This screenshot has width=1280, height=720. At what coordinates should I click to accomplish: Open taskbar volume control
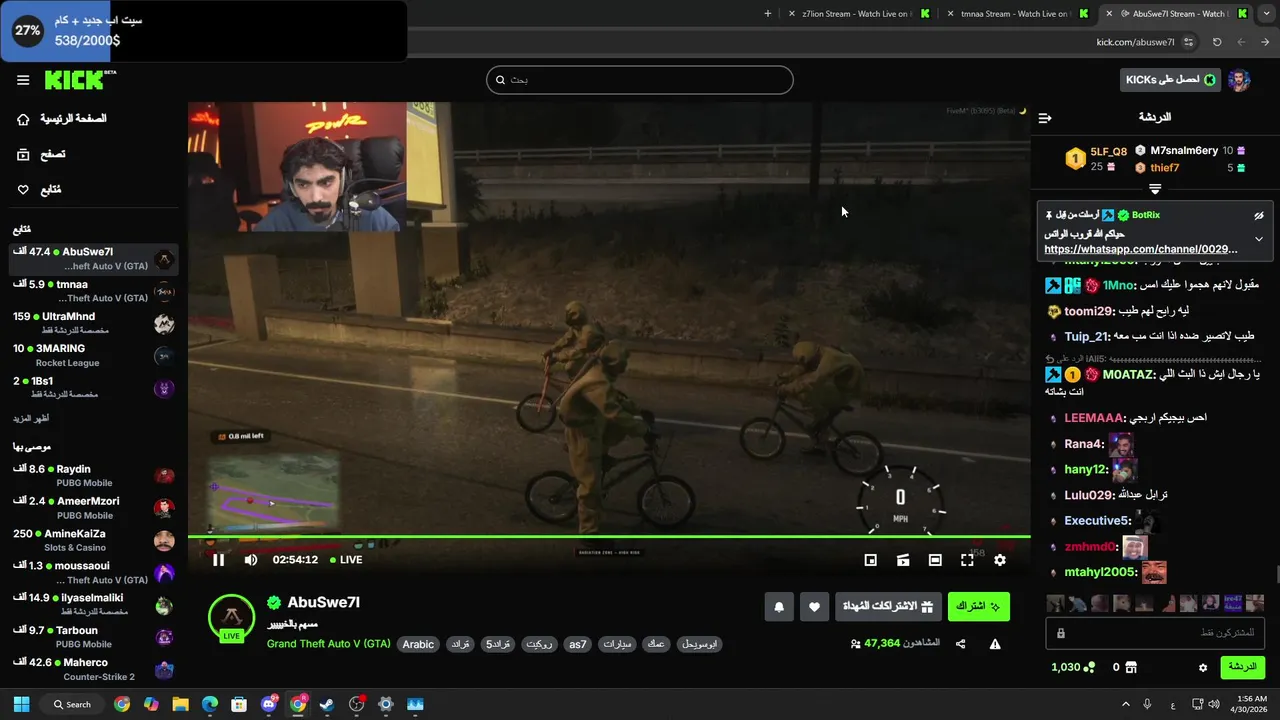[1215, 704]
